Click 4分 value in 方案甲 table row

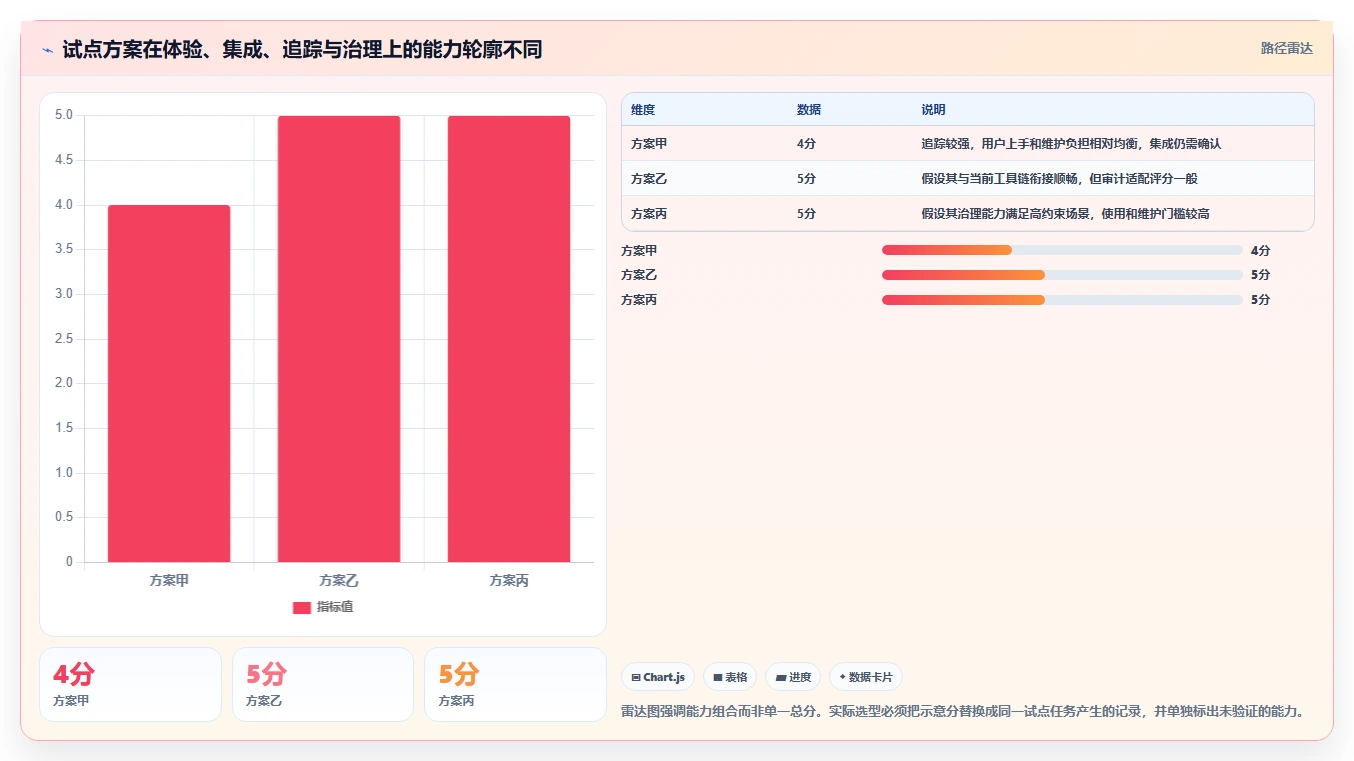(x=806, y=144)
